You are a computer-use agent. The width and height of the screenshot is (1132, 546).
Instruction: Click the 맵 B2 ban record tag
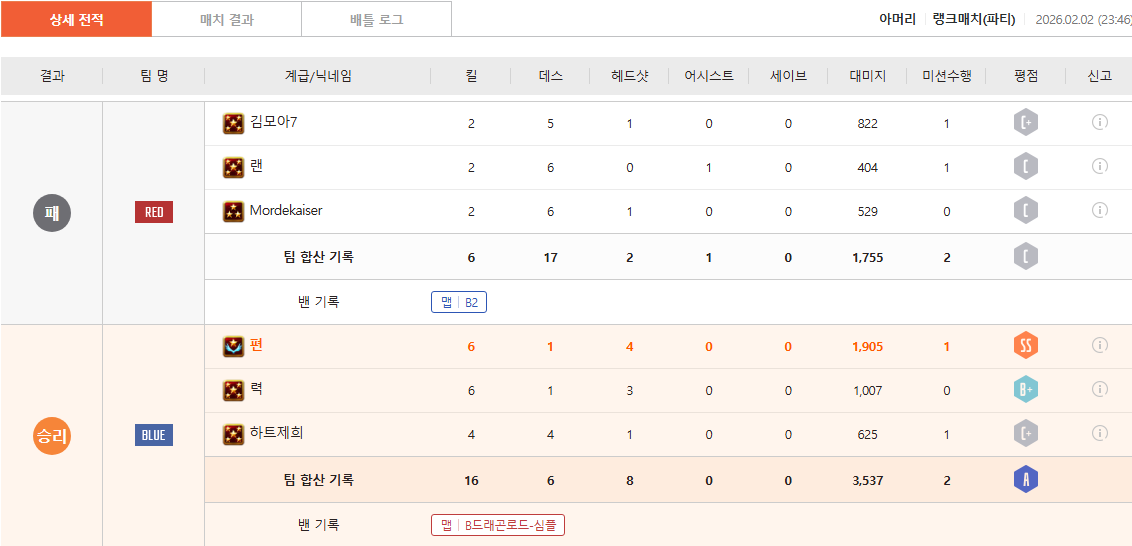tap(459, 302)
